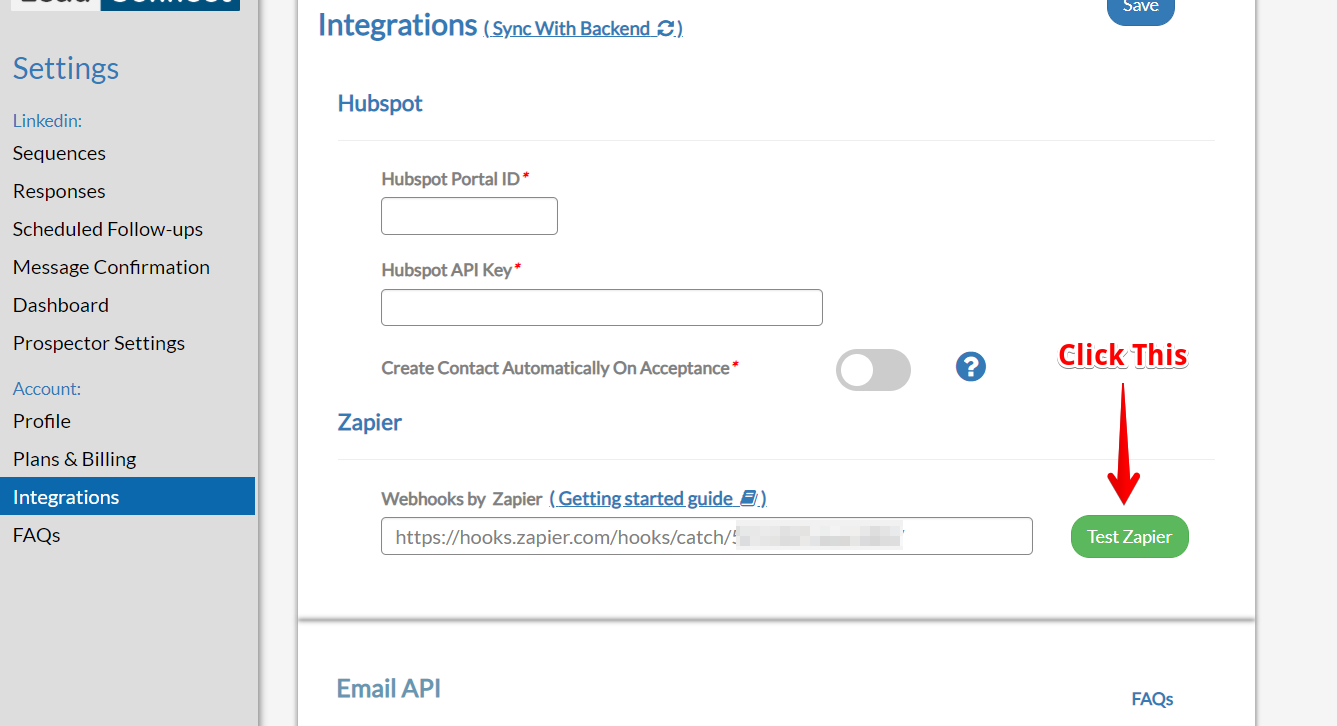The image size is (1337, 726).
Task: Open Profile under Account
Action: pyautogui.click(x=42, y=421)
